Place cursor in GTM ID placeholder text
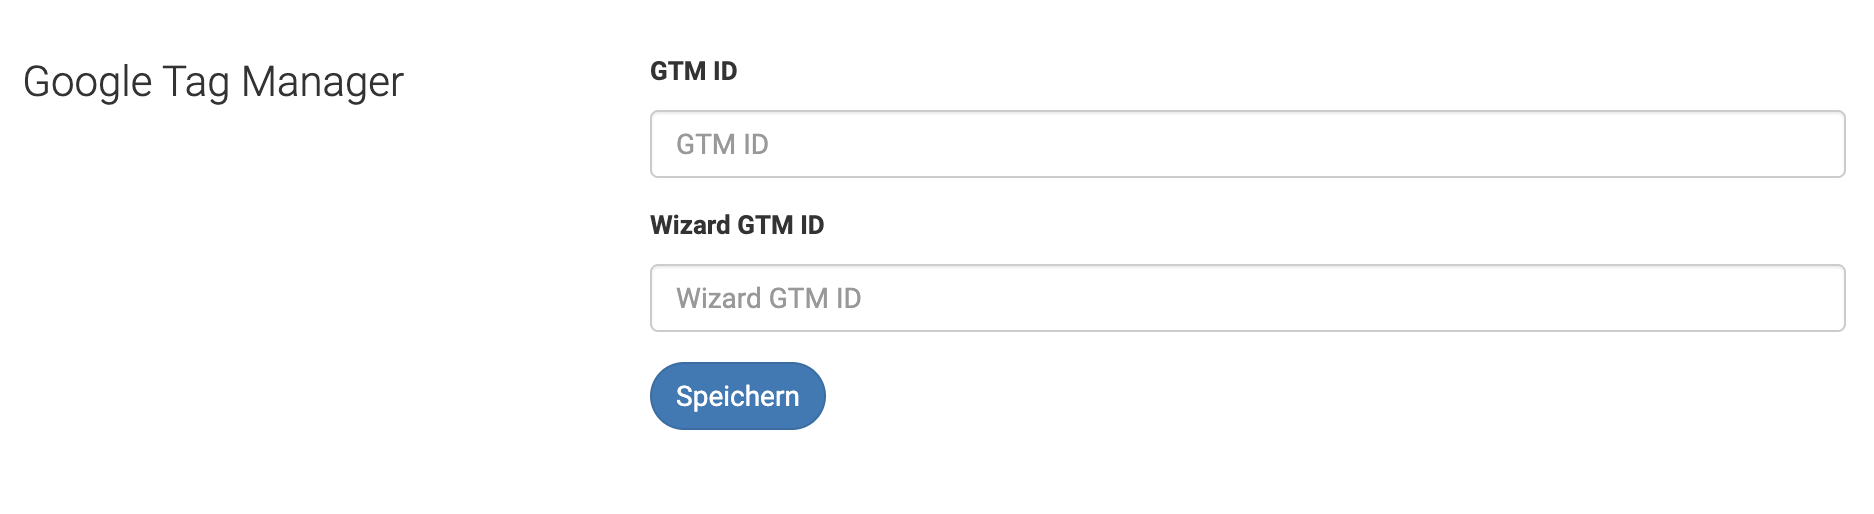1874x514 pixels. point(722,144)
